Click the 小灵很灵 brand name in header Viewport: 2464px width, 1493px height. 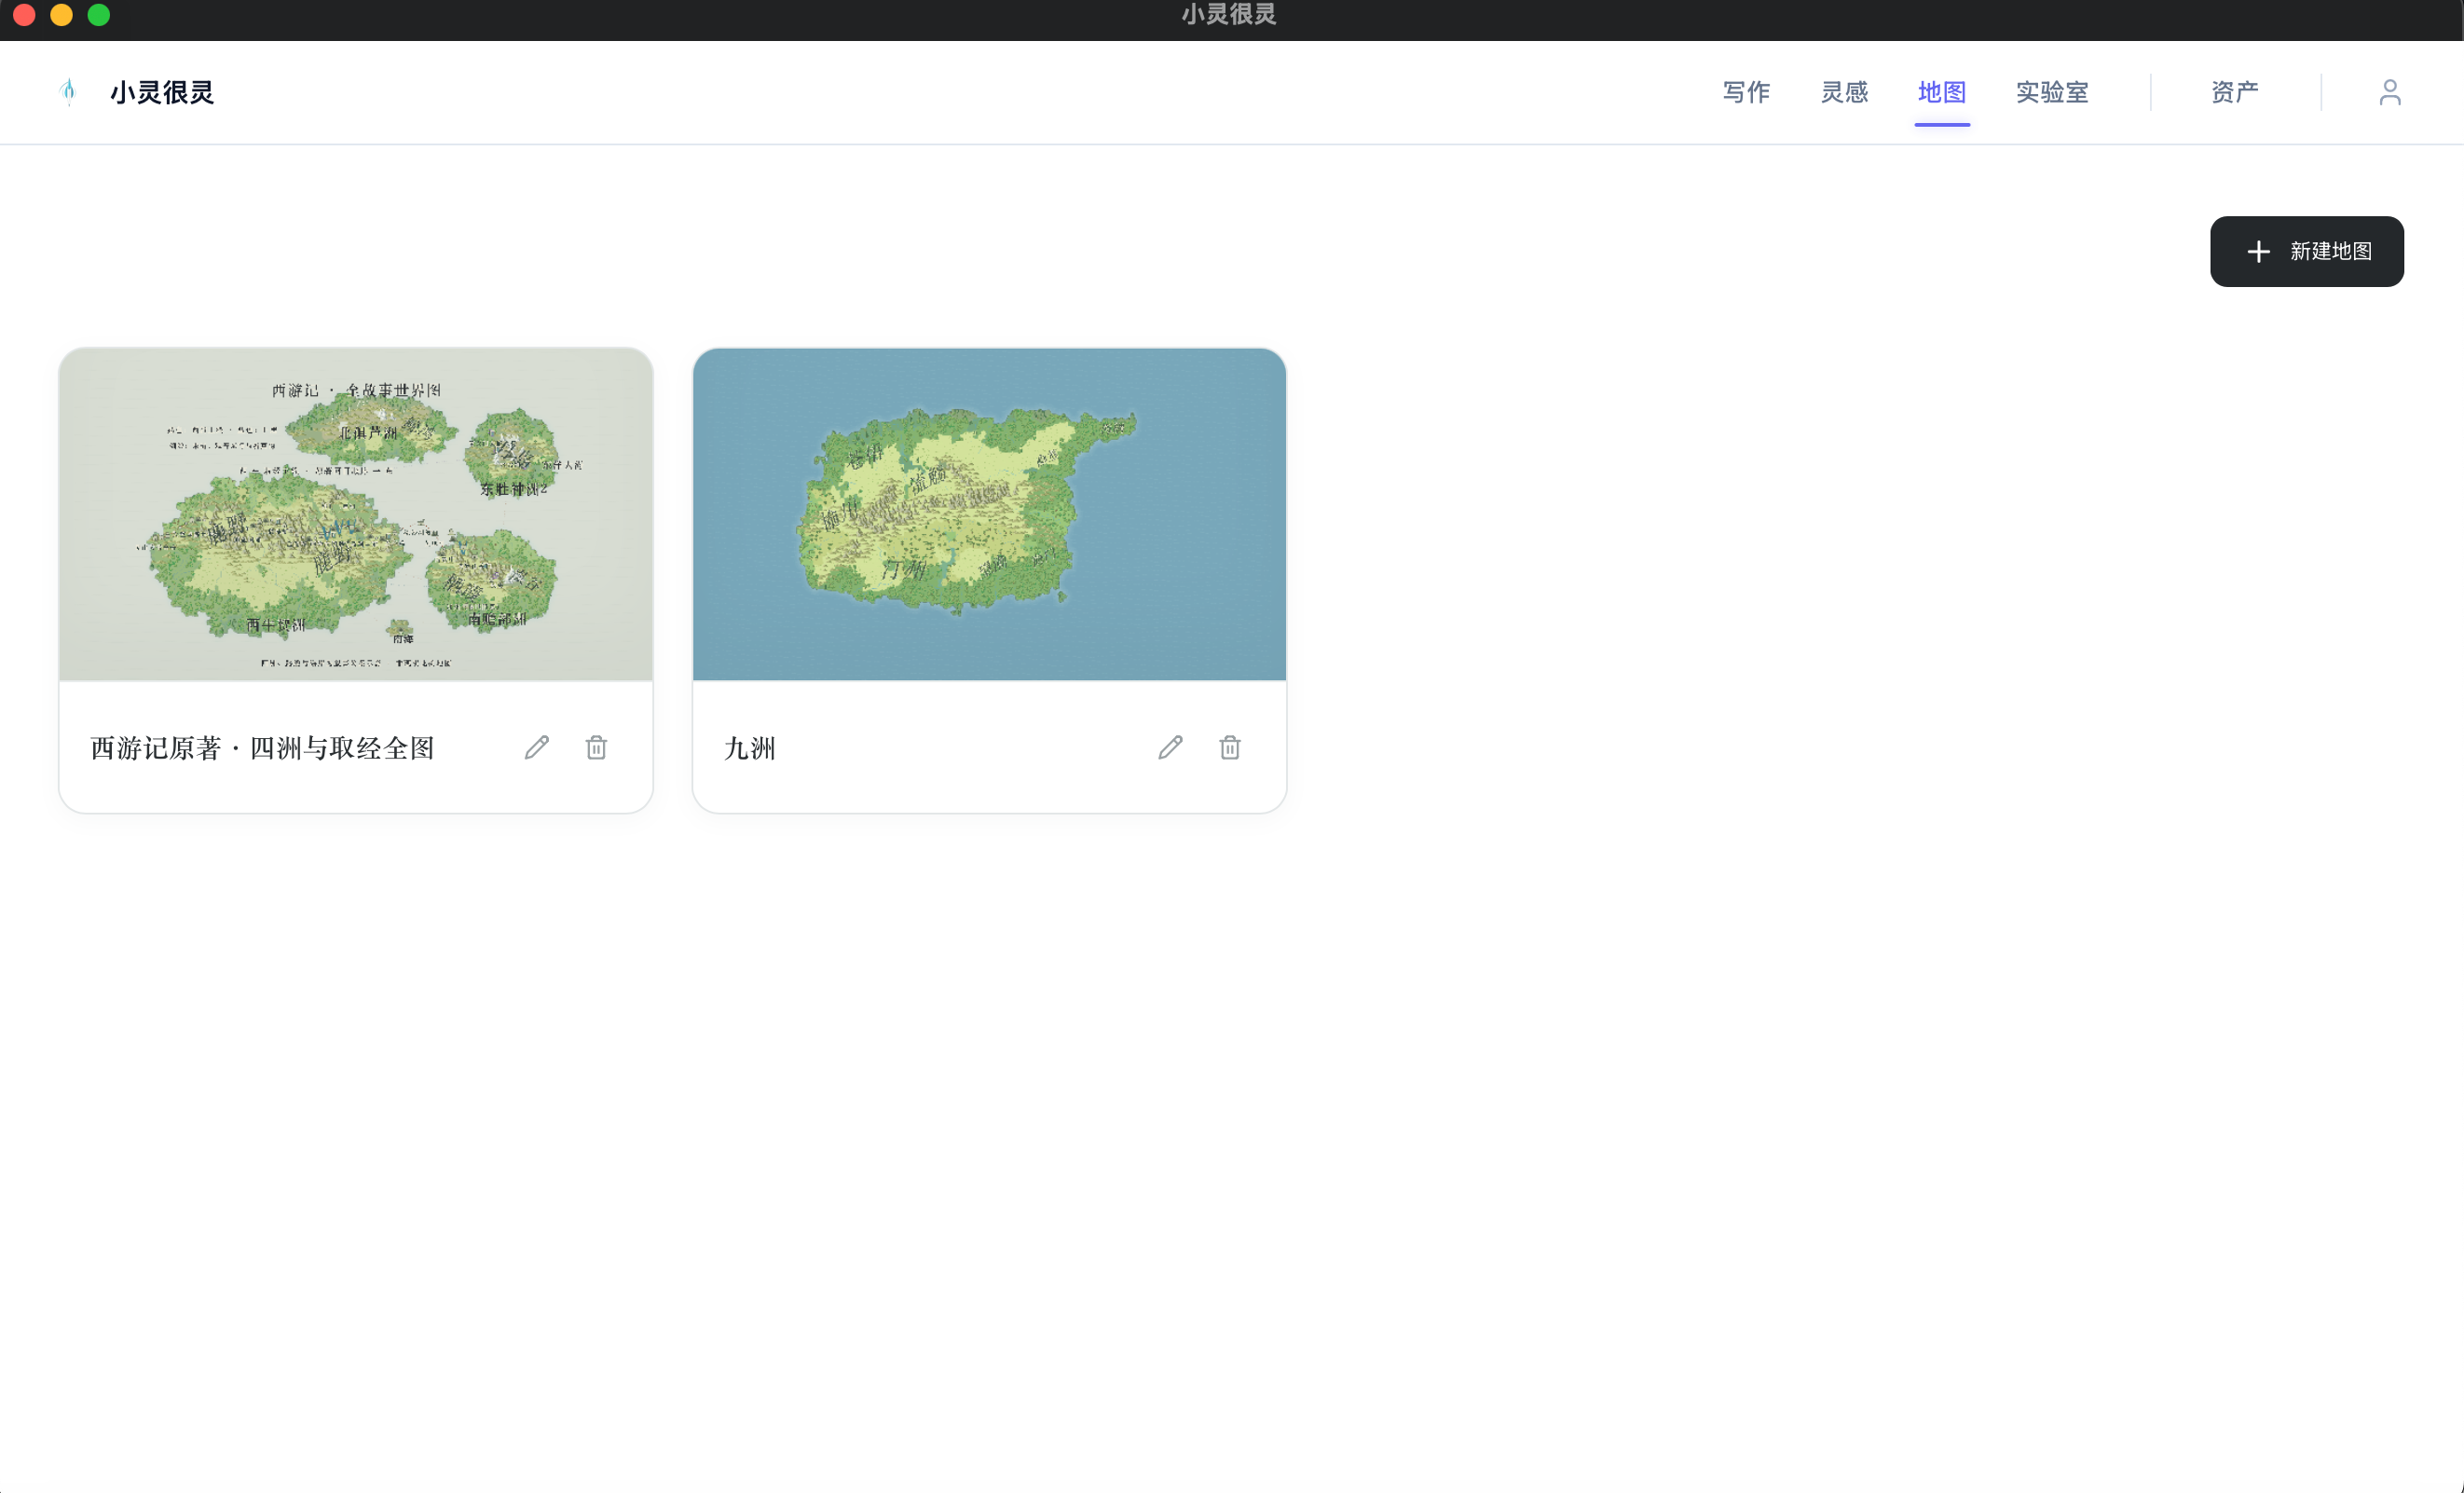162,92
